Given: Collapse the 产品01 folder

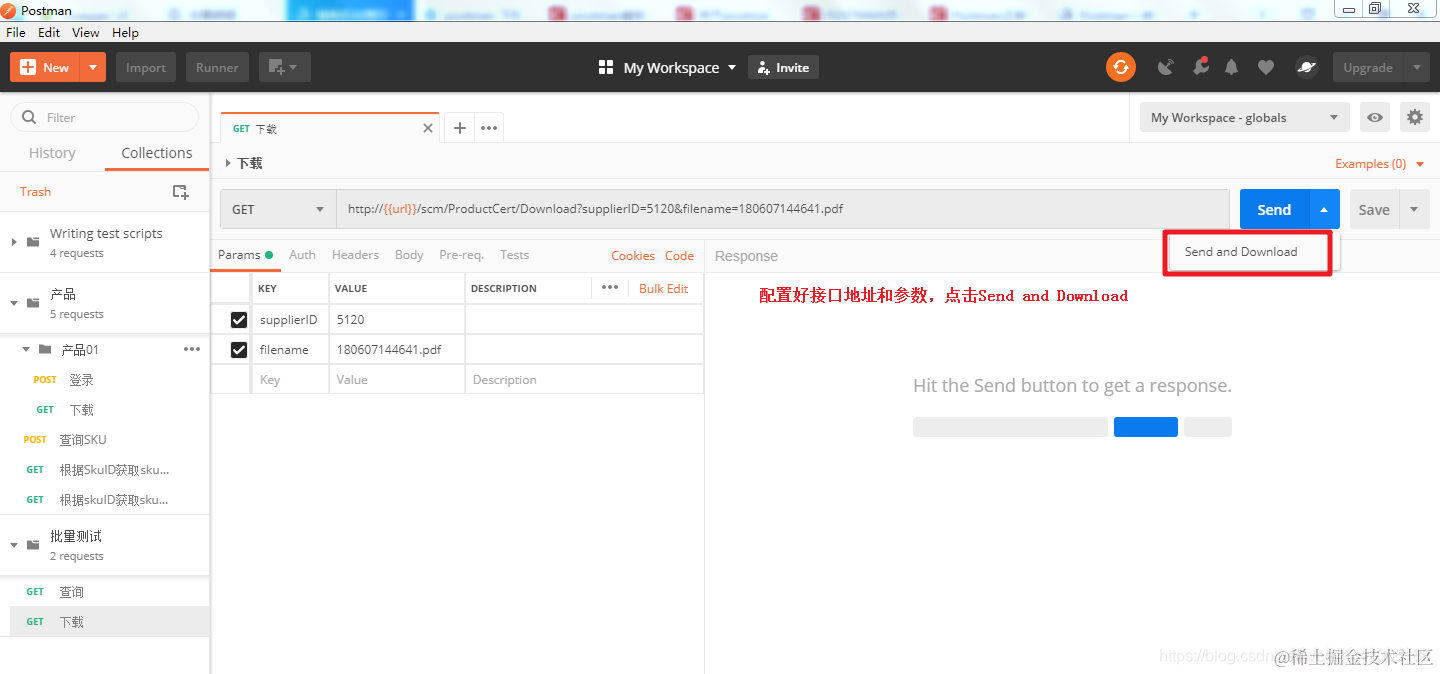Looking at the screenshot, I should 27,349.
